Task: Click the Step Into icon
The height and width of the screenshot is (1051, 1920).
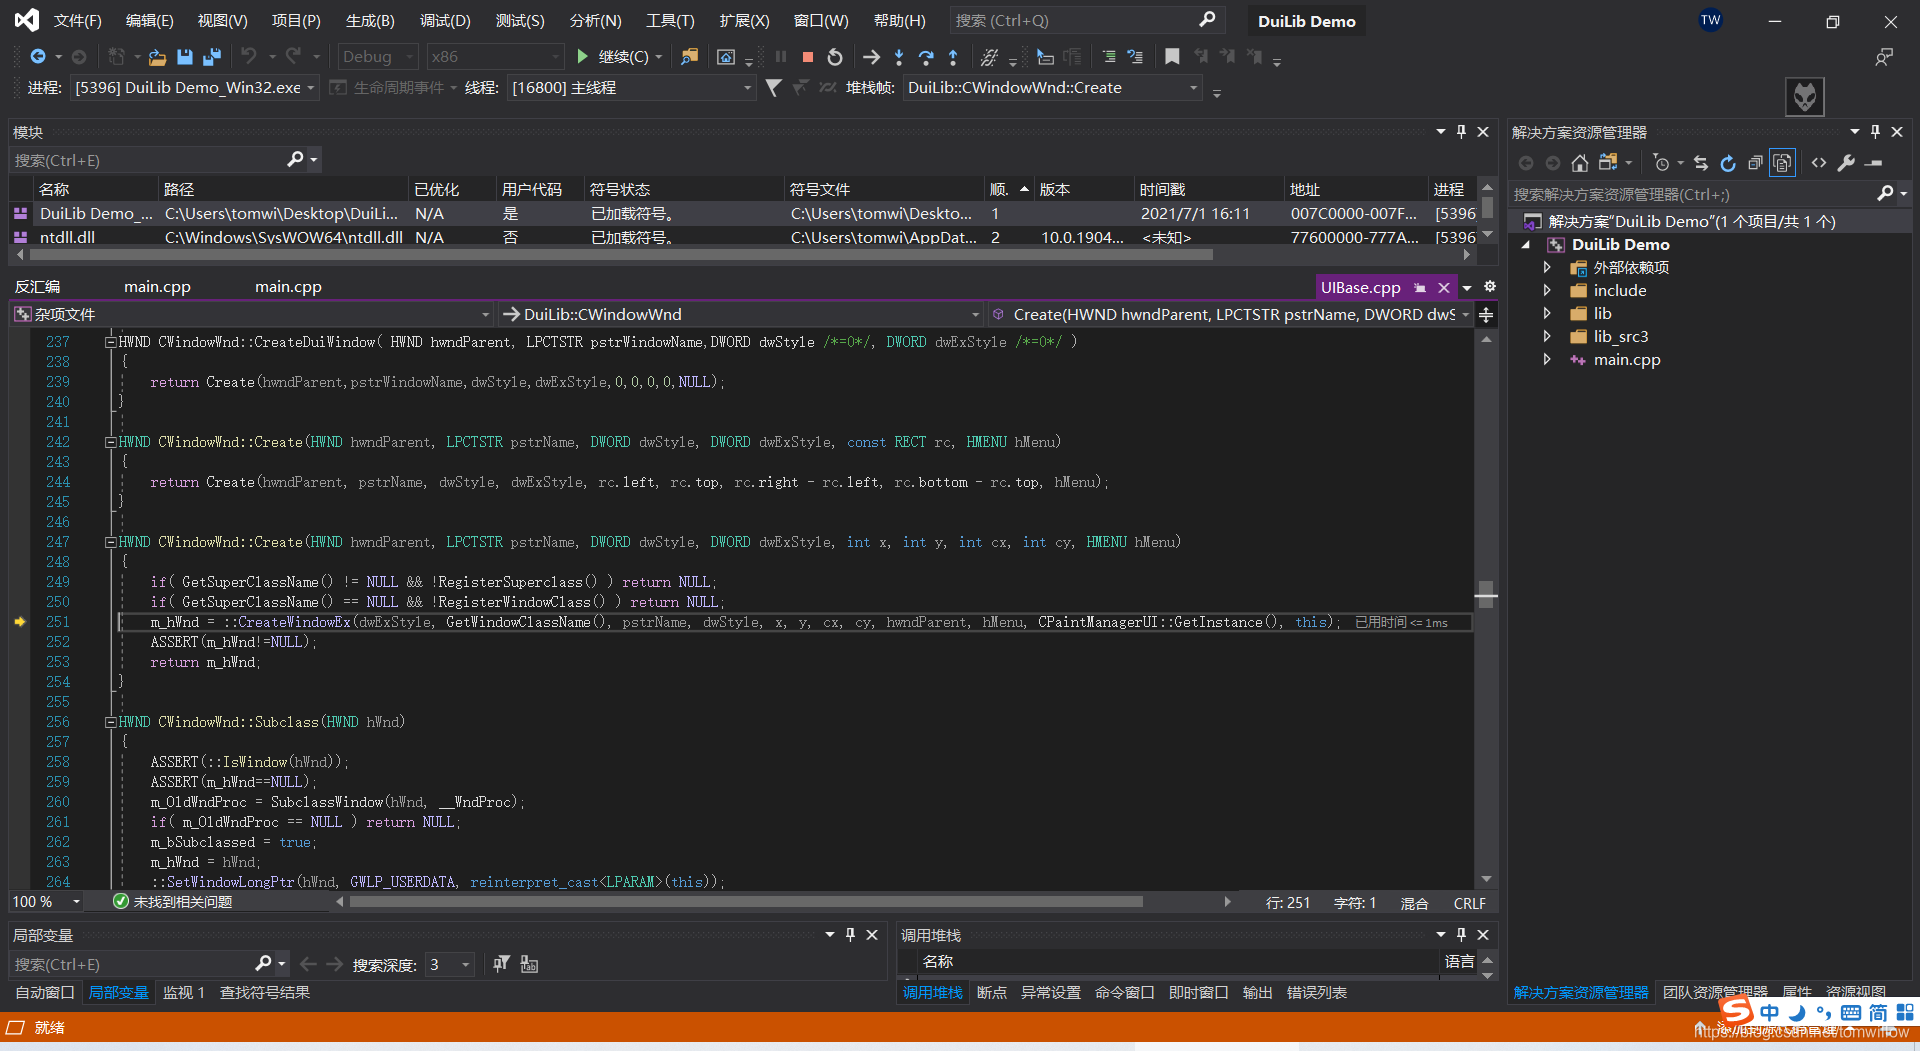Action: coord(899,57)
